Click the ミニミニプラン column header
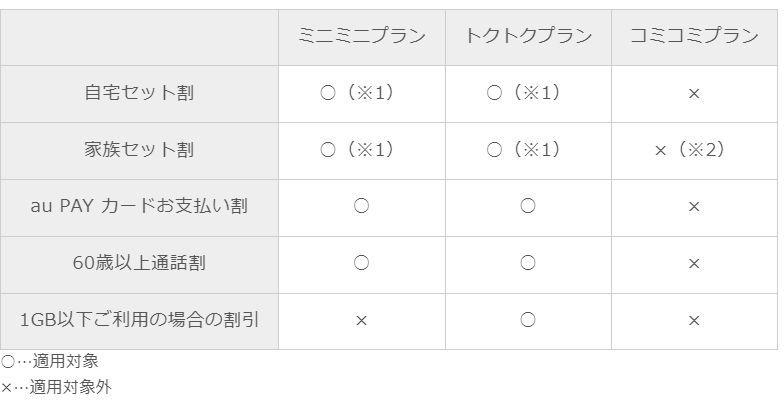 point(361,37)
